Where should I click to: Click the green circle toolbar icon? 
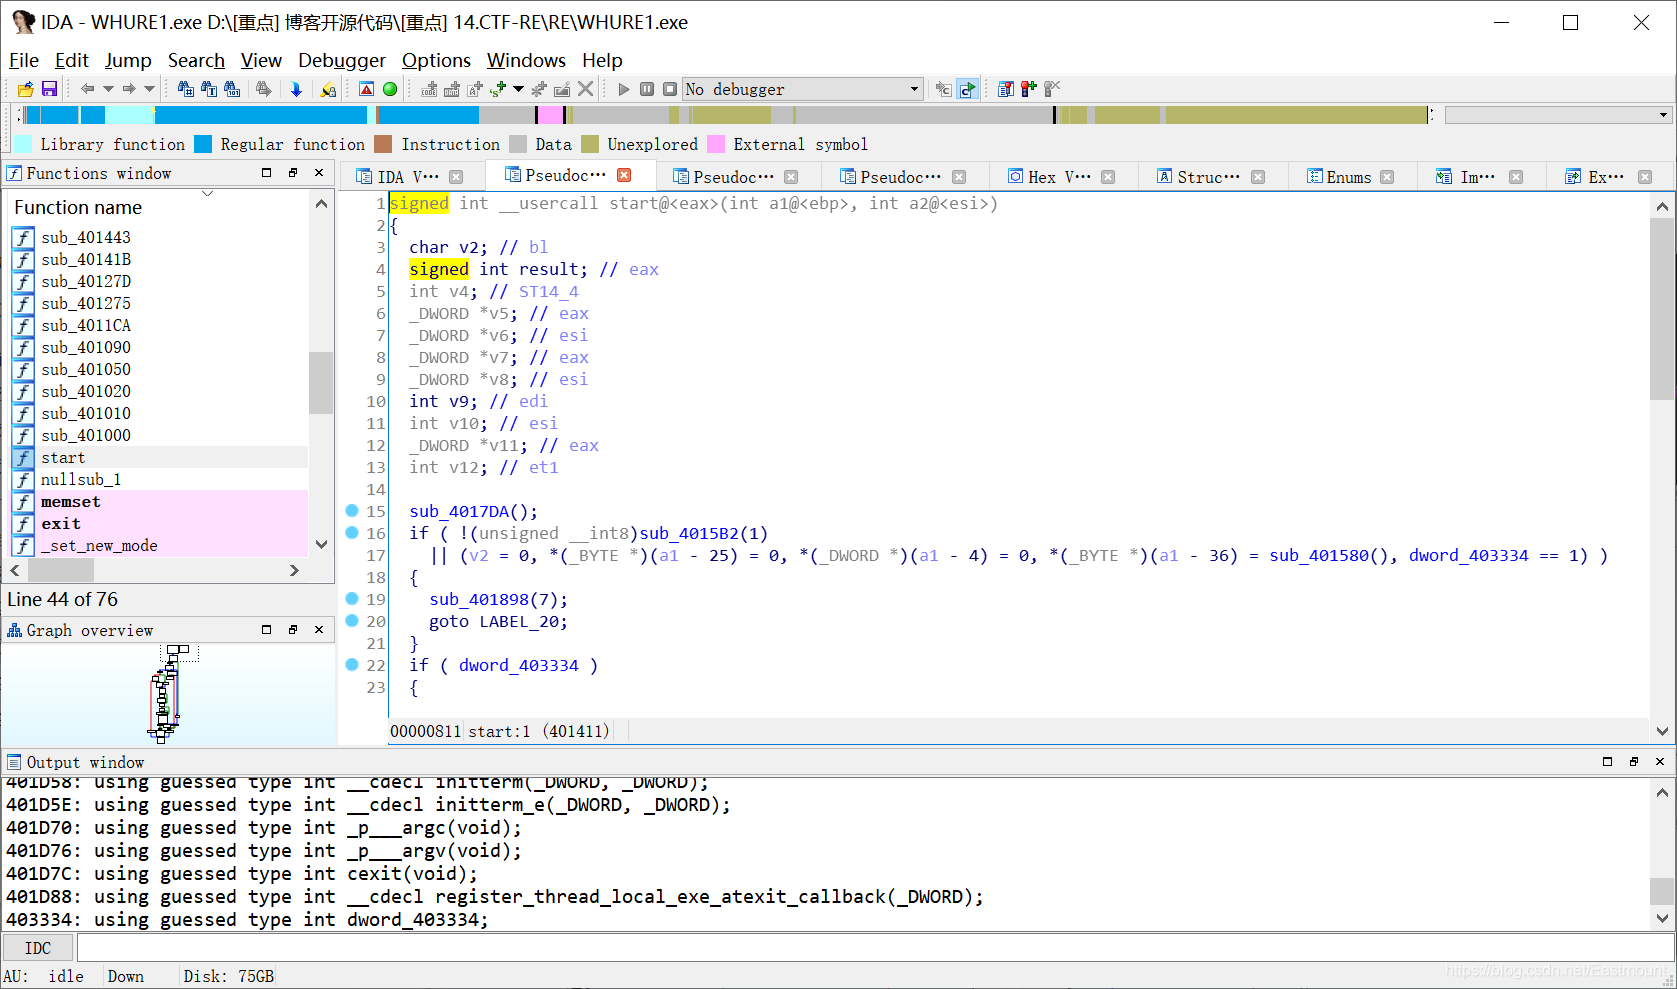(x=390, y=89)
